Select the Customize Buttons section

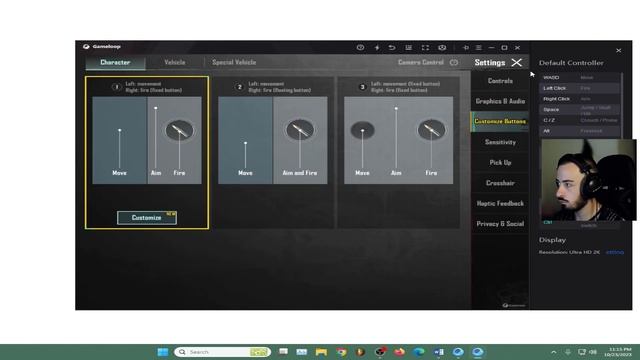[x=500, y=122]
